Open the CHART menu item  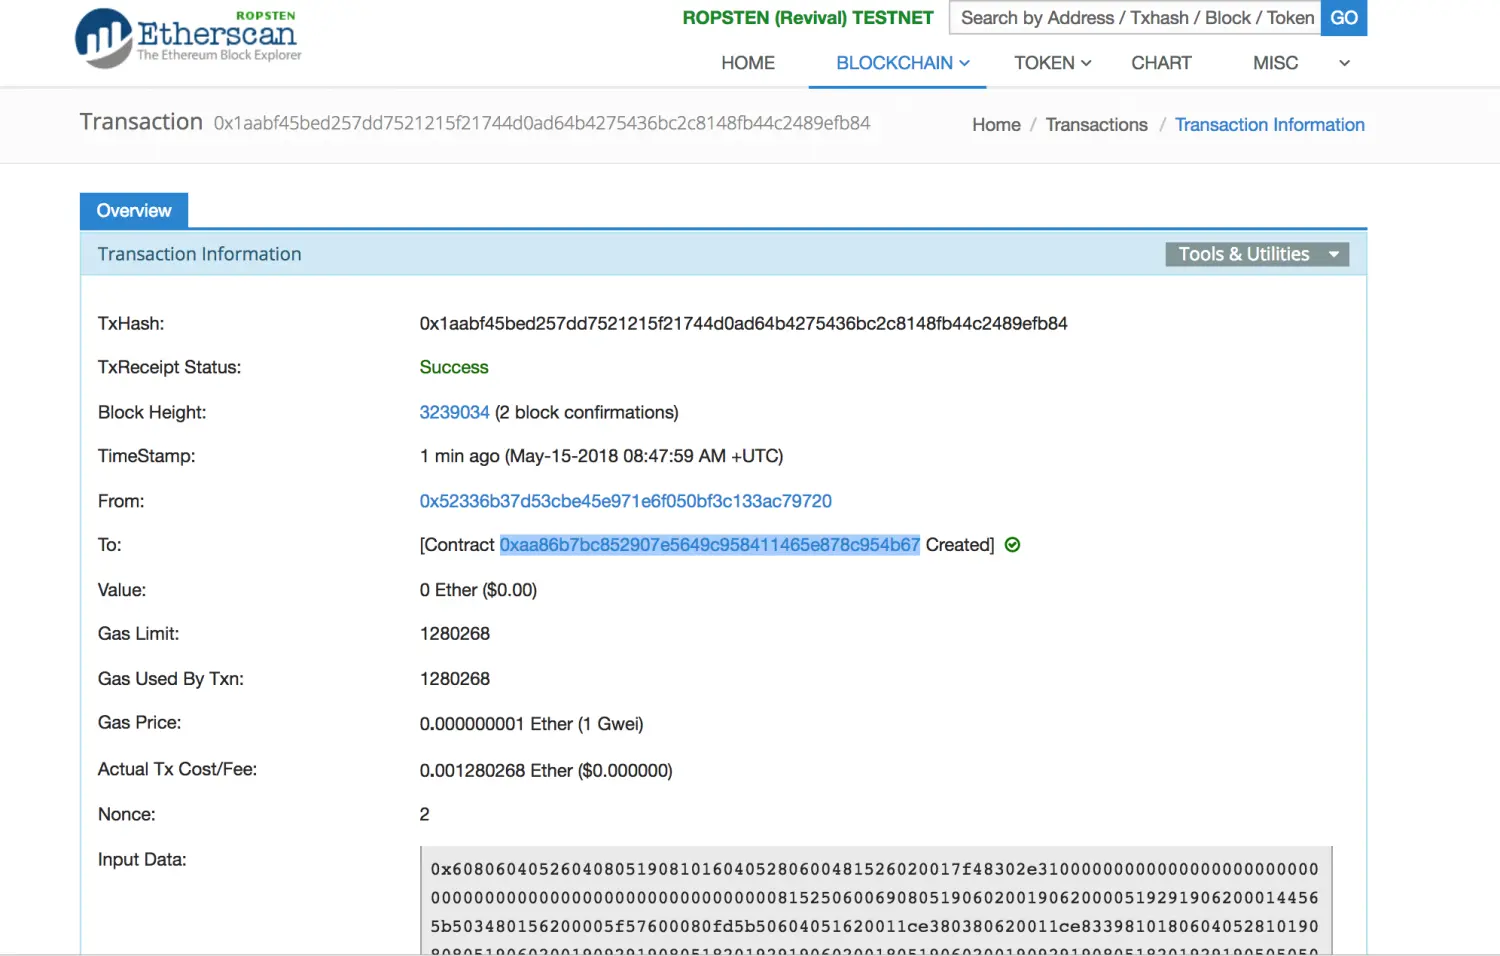point(1161,63)
